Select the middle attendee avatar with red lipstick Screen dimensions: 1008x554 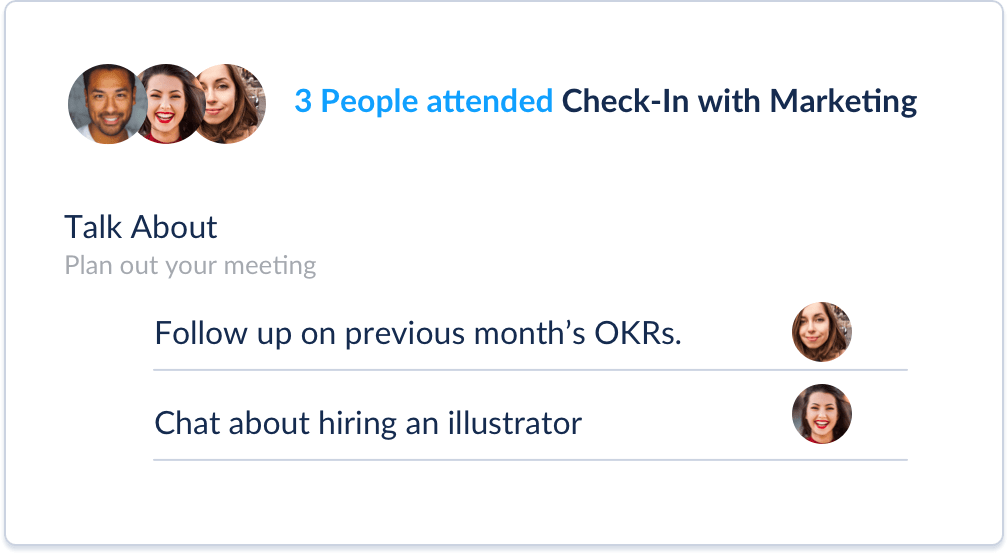point(168,103)
